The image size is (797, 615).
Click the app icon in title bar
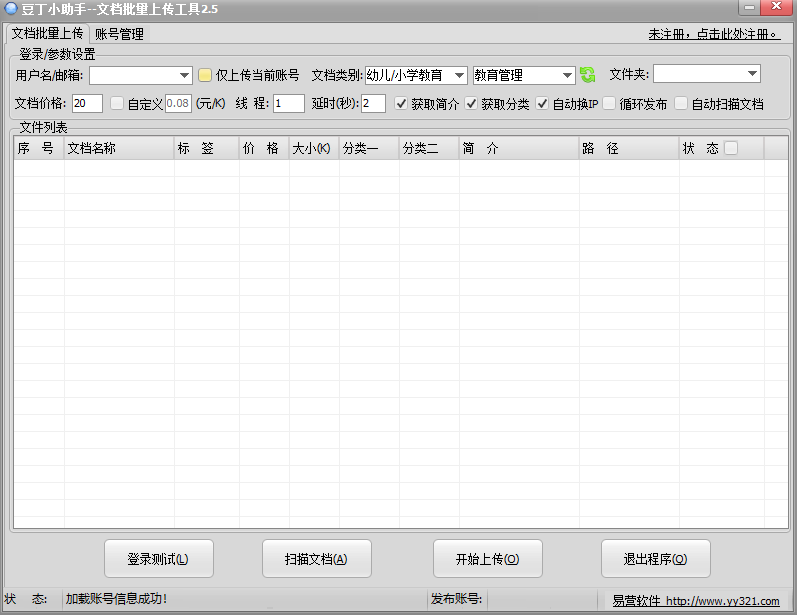11,8
